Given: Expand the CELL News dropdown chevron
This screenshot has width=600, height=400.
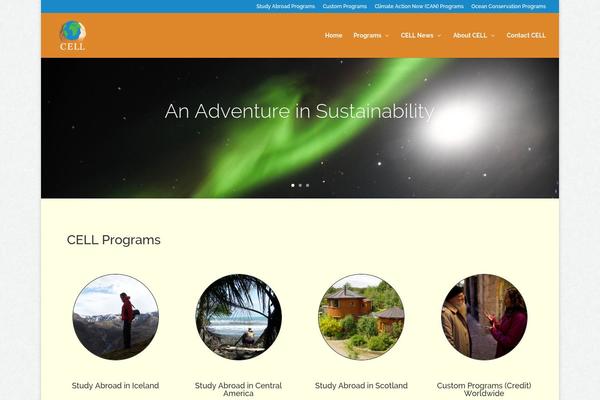Looking at the screenshot, I should [x=439, y=36].
